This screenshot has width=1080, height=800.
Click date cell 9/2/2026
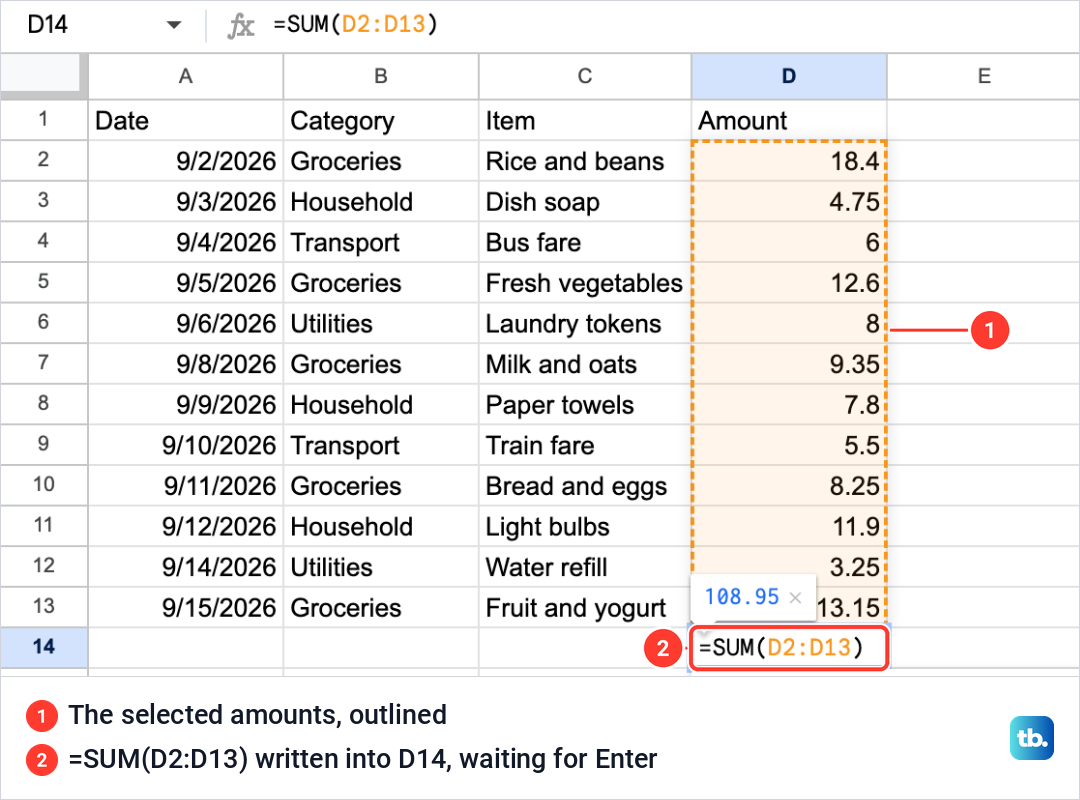pyautogui.click(x=185, y=161)
